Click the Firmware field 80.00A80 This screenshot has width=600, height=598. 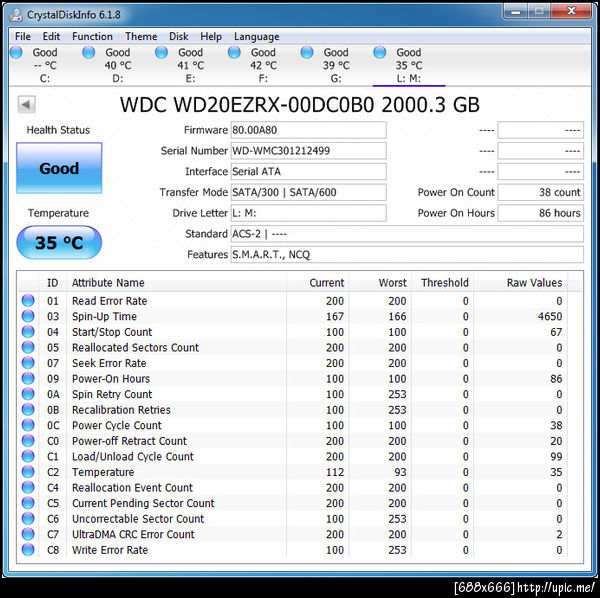pyautogui.click(x=308, y=130)
